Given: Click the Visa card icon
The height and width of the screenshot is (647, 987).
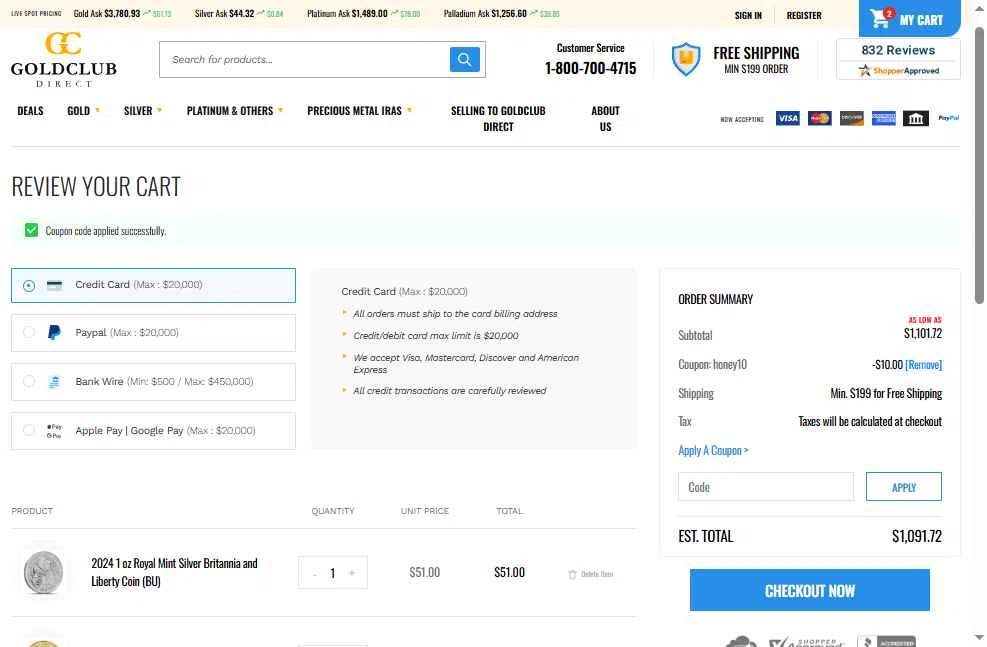Looking at the screenshot, I should point(787,118).
